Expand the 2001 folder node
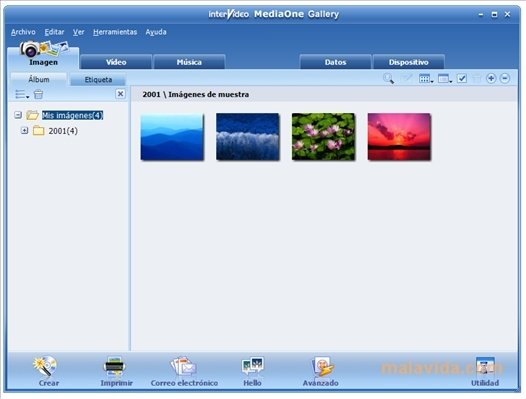Image resolution: width=526 pixels, height=399 pixels. click(24, 130)
